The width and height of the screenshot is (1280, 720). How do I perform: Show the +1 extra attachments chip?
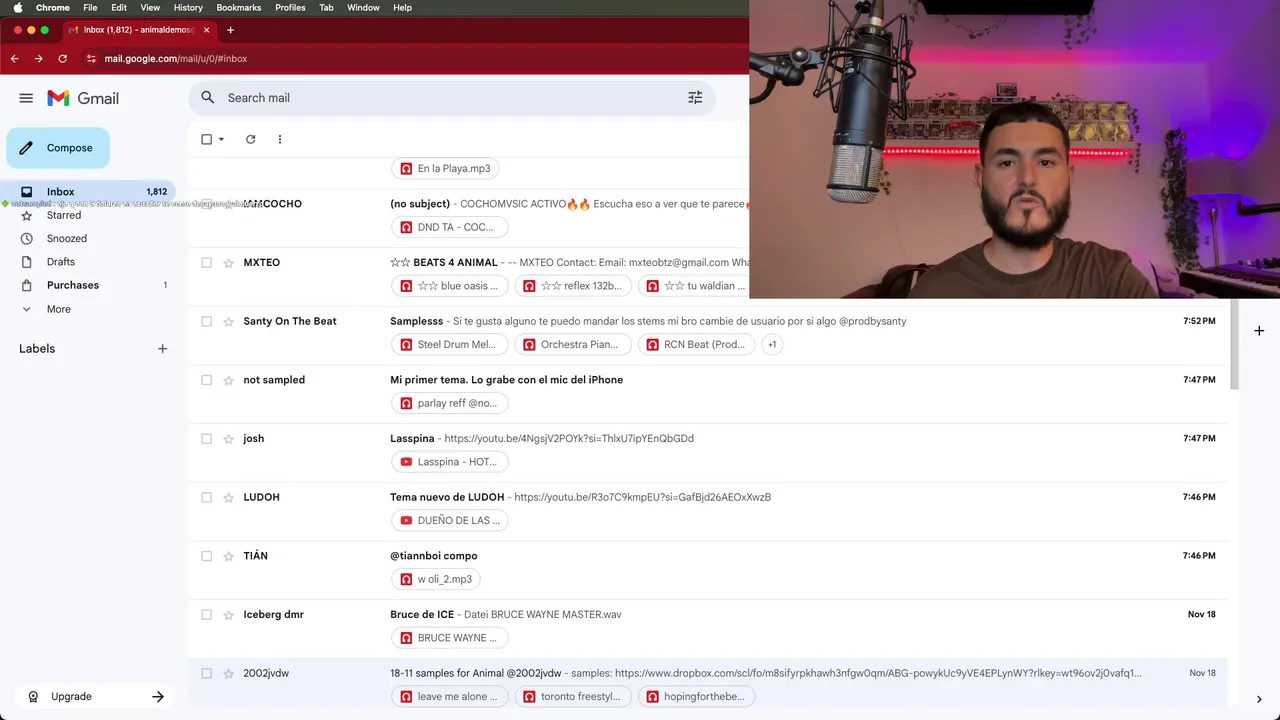[771, 344]
